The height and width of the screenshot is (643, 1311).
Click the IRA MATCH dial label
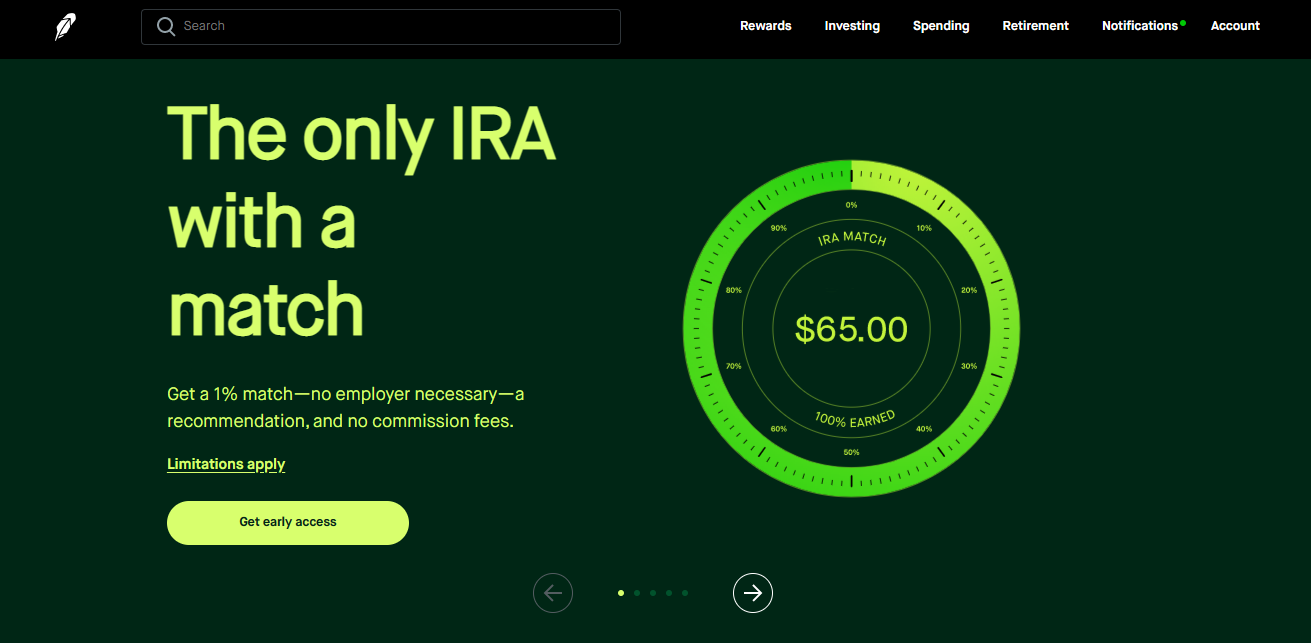tap(852, 238)
